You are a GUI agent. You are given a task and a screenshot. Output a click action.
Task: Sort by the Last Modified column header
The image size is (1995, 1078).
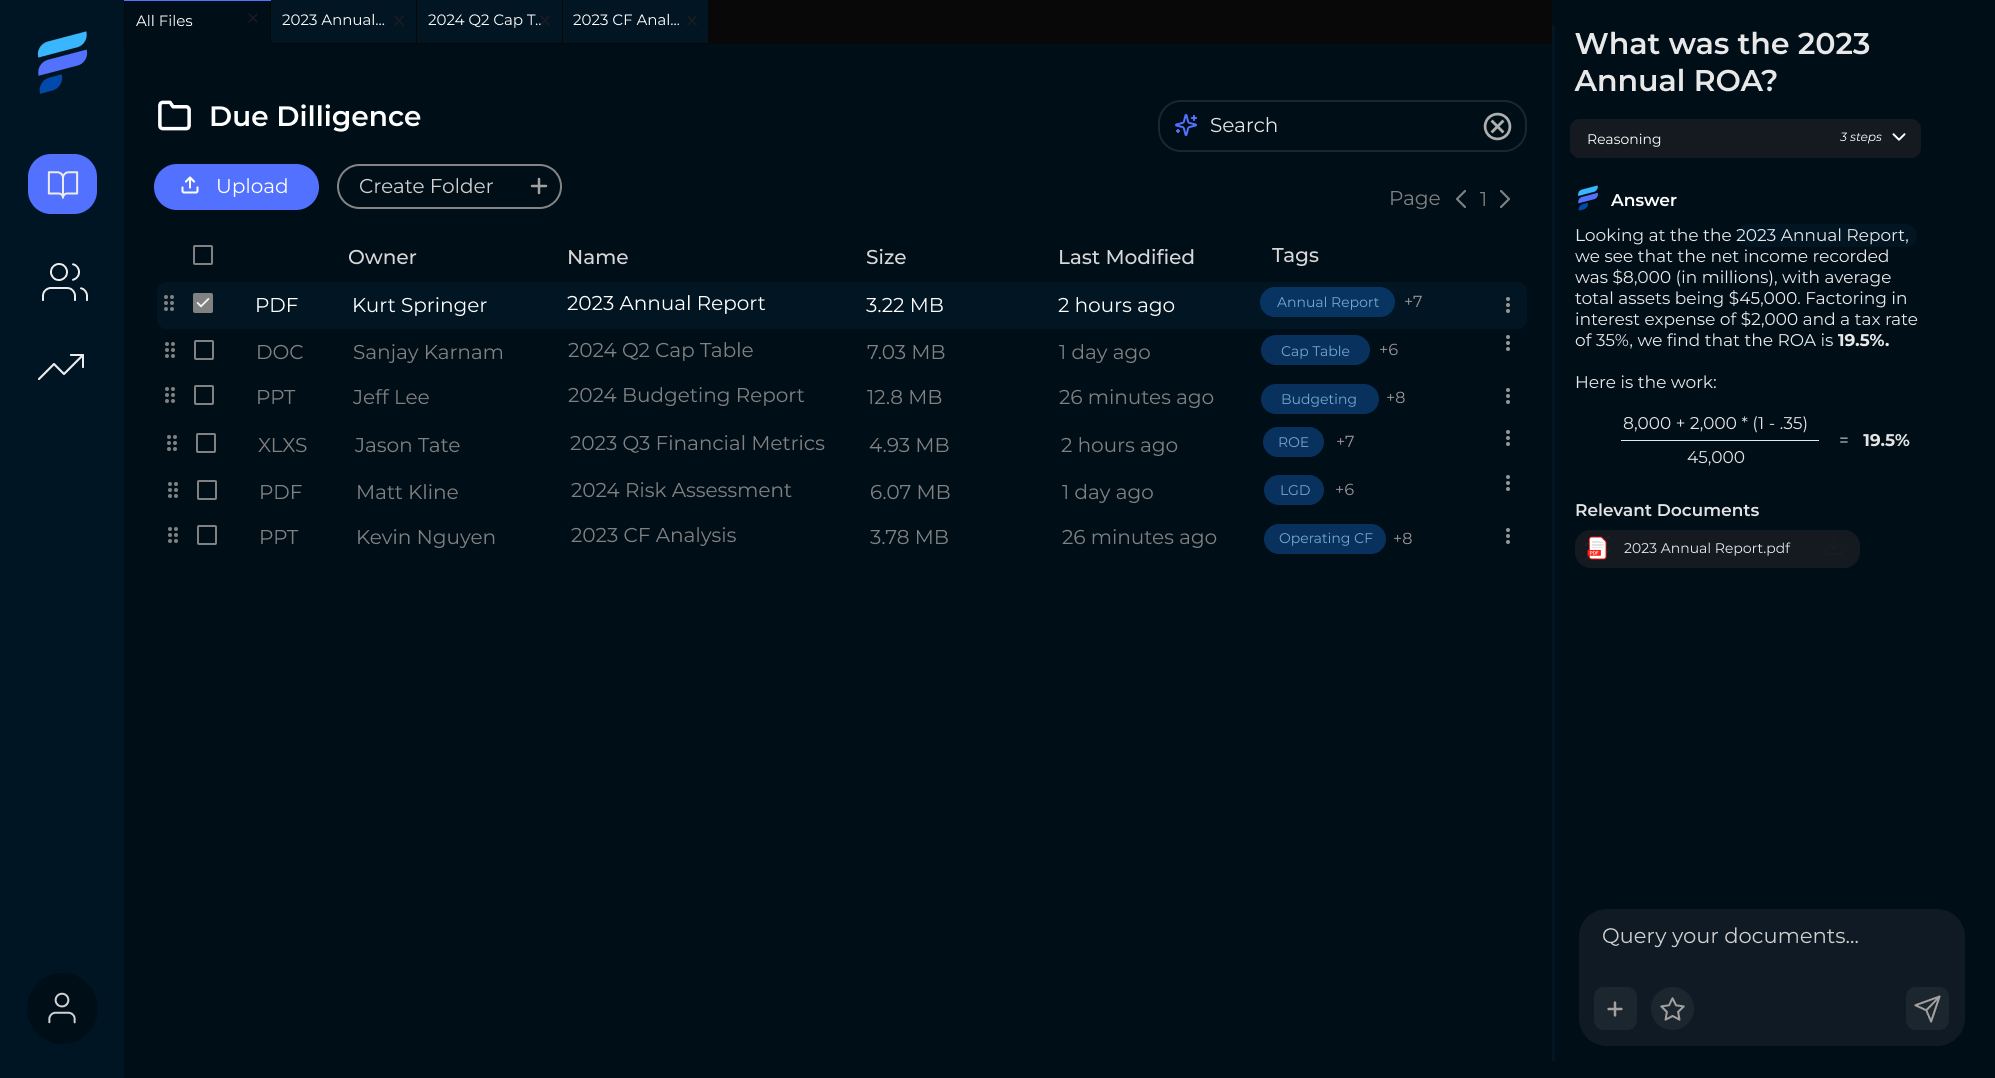[1126, 257]
